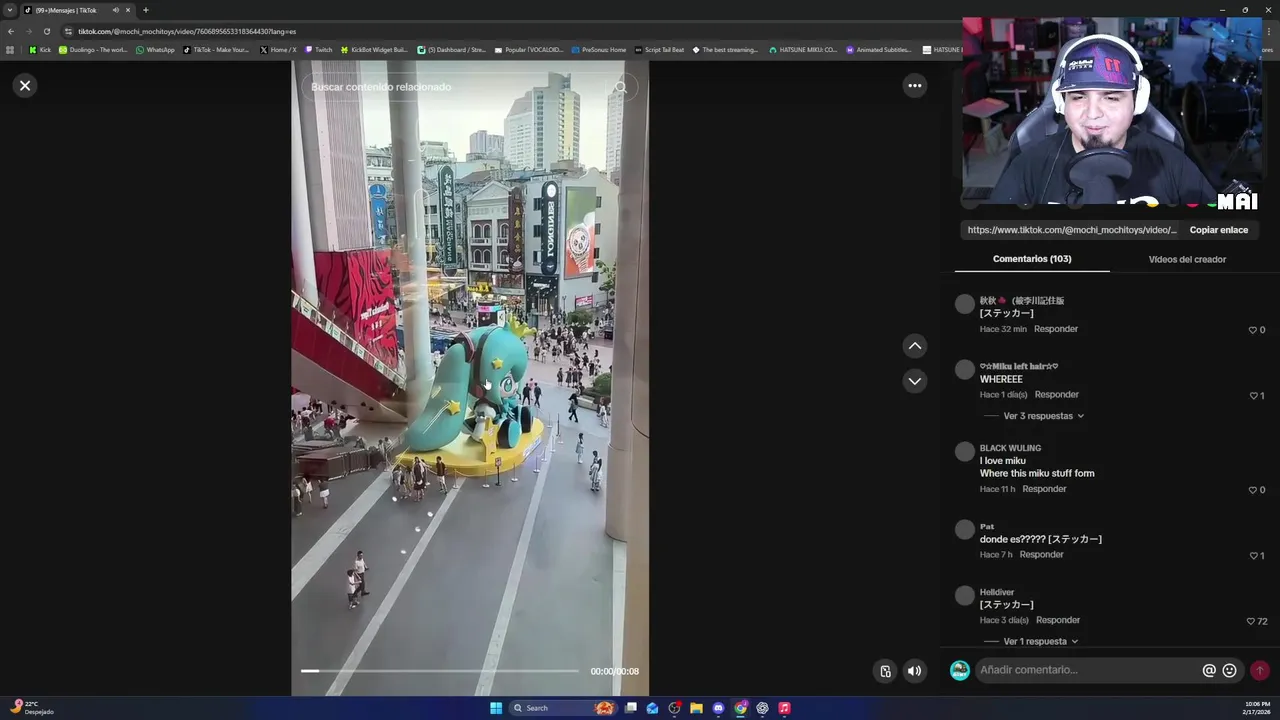Reply to Helldiver's comment
This screenshot has height=720, width=1280.
click(x=1058, y=620)
